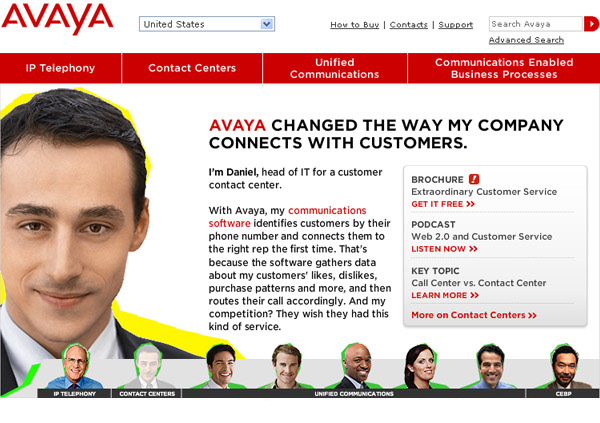
Task: Click the How to Buy link
Action: click(x=355, y=25)
